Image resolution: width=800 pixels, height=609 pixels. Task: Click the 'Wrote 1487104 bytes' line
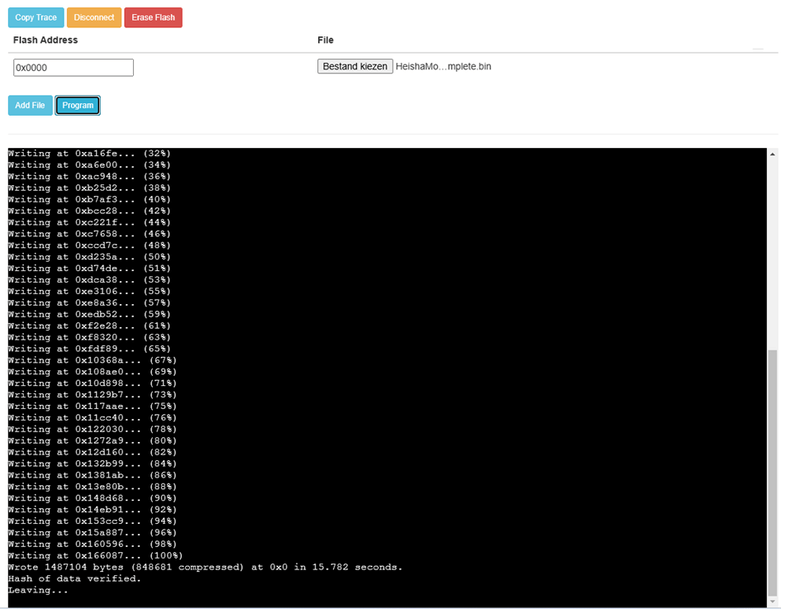click(x=205, y=567)
